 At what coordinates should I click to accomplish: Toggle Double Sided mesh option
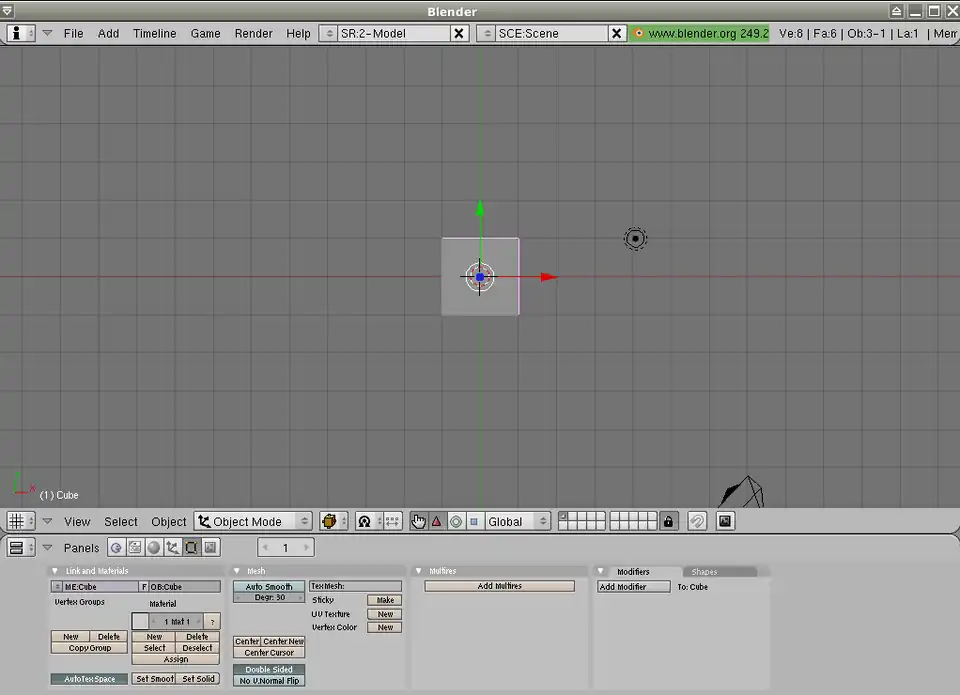pyautogui.click(x=269, y=669)
